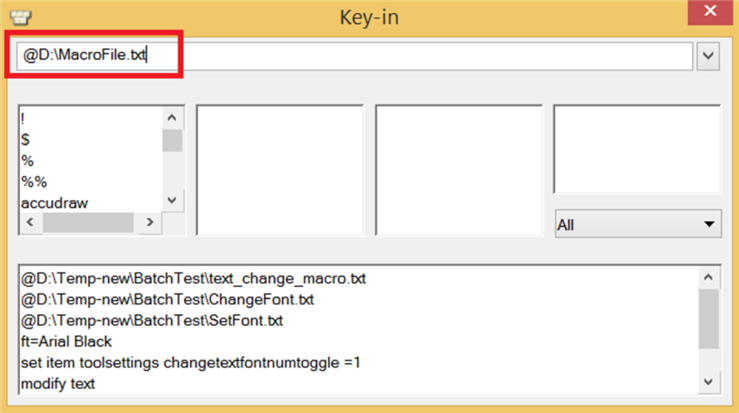Click the history list scroll-down arrow

(x=708, y=382)
